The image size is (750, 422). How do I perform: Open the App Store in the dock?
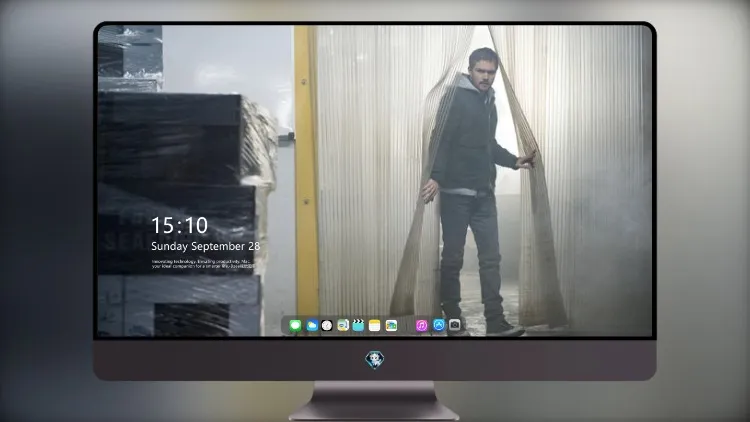(439, 325)
